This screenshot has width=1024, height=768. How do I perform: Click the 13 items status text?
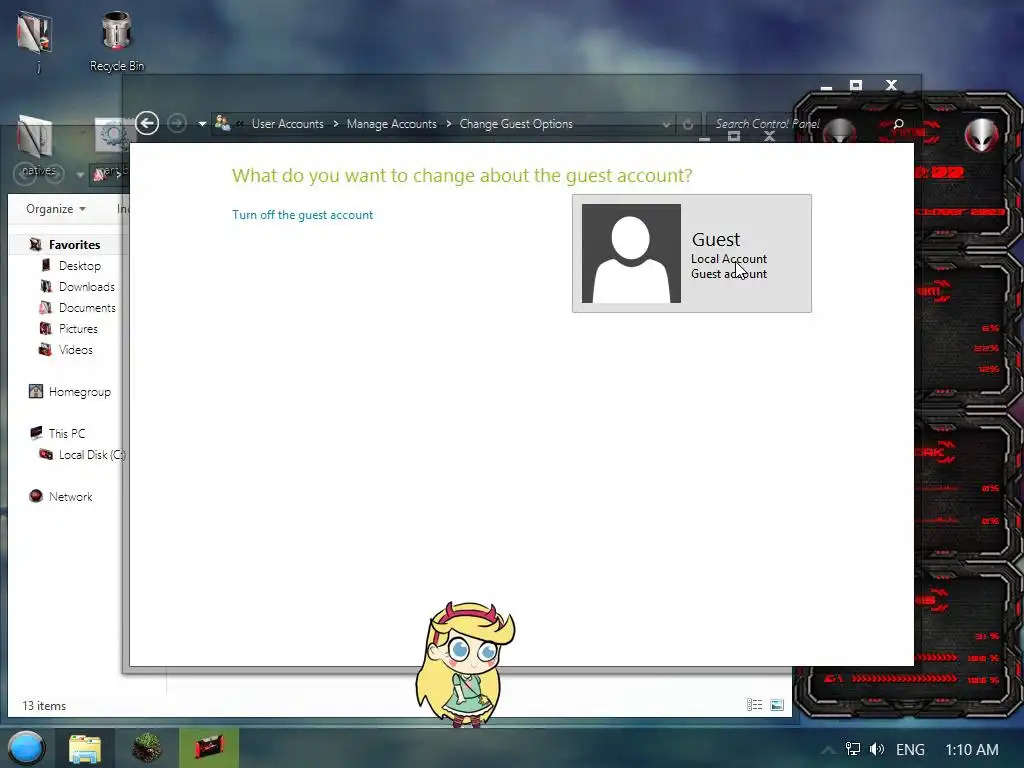(x=44, y=706)
